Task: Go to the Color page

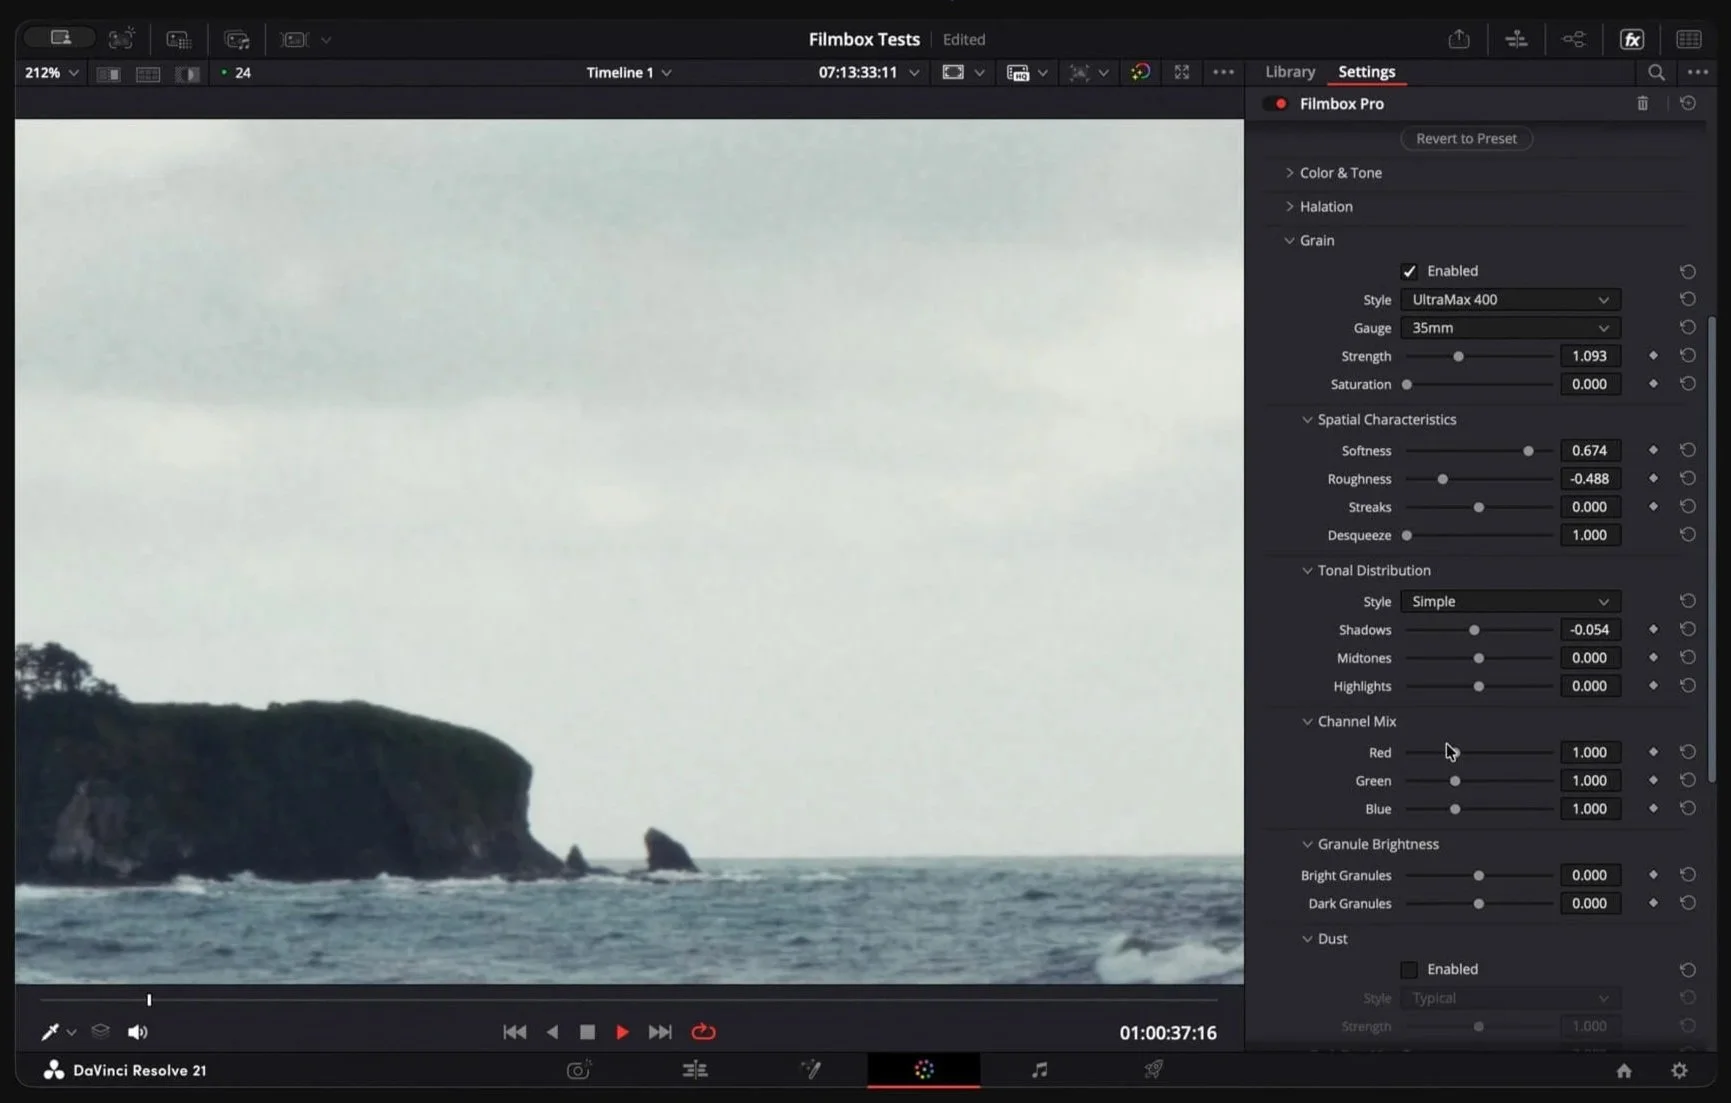Action: coord(923,1070)
